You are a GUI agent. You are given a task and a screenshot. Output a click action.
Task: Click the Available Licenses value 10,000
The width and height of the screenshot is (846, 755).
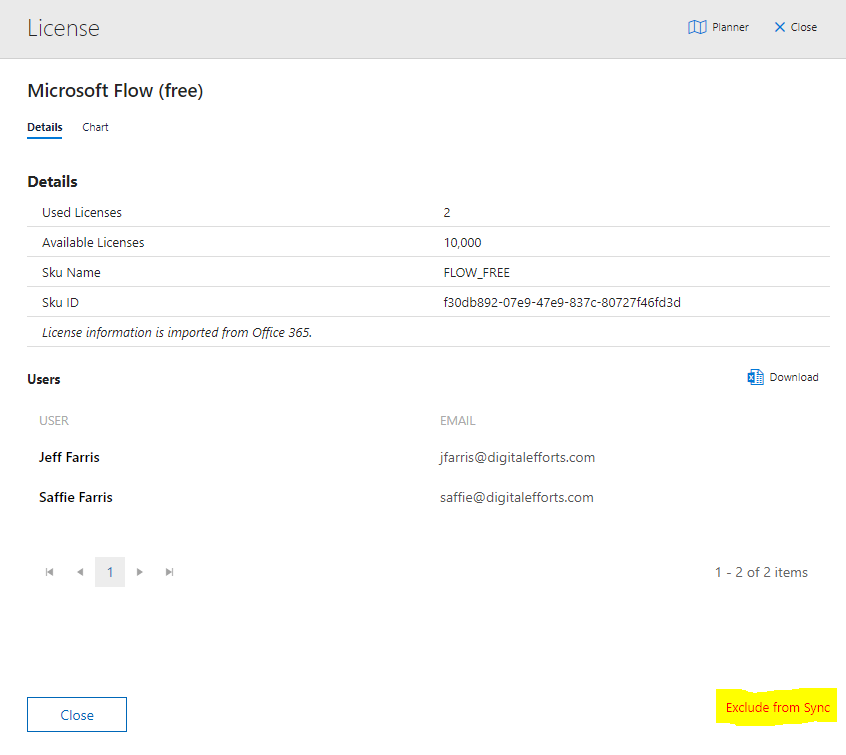(x=462, y=243)
